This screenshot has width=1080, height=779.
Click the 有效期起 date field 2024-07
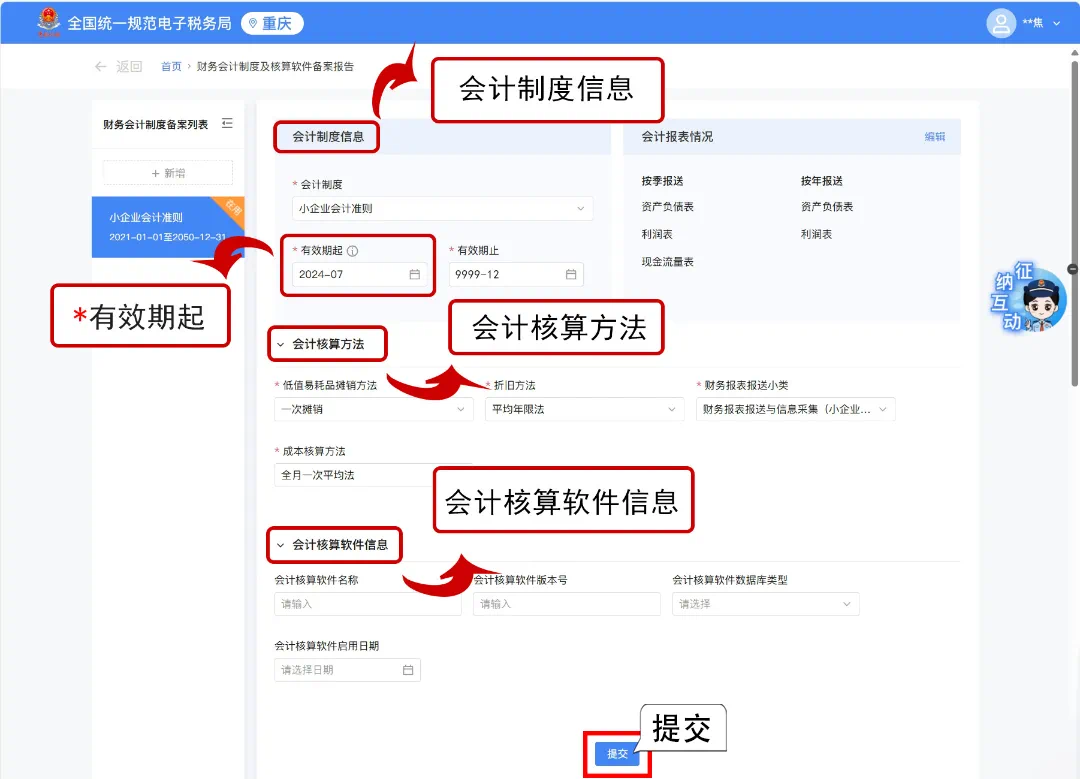point(358,274)
